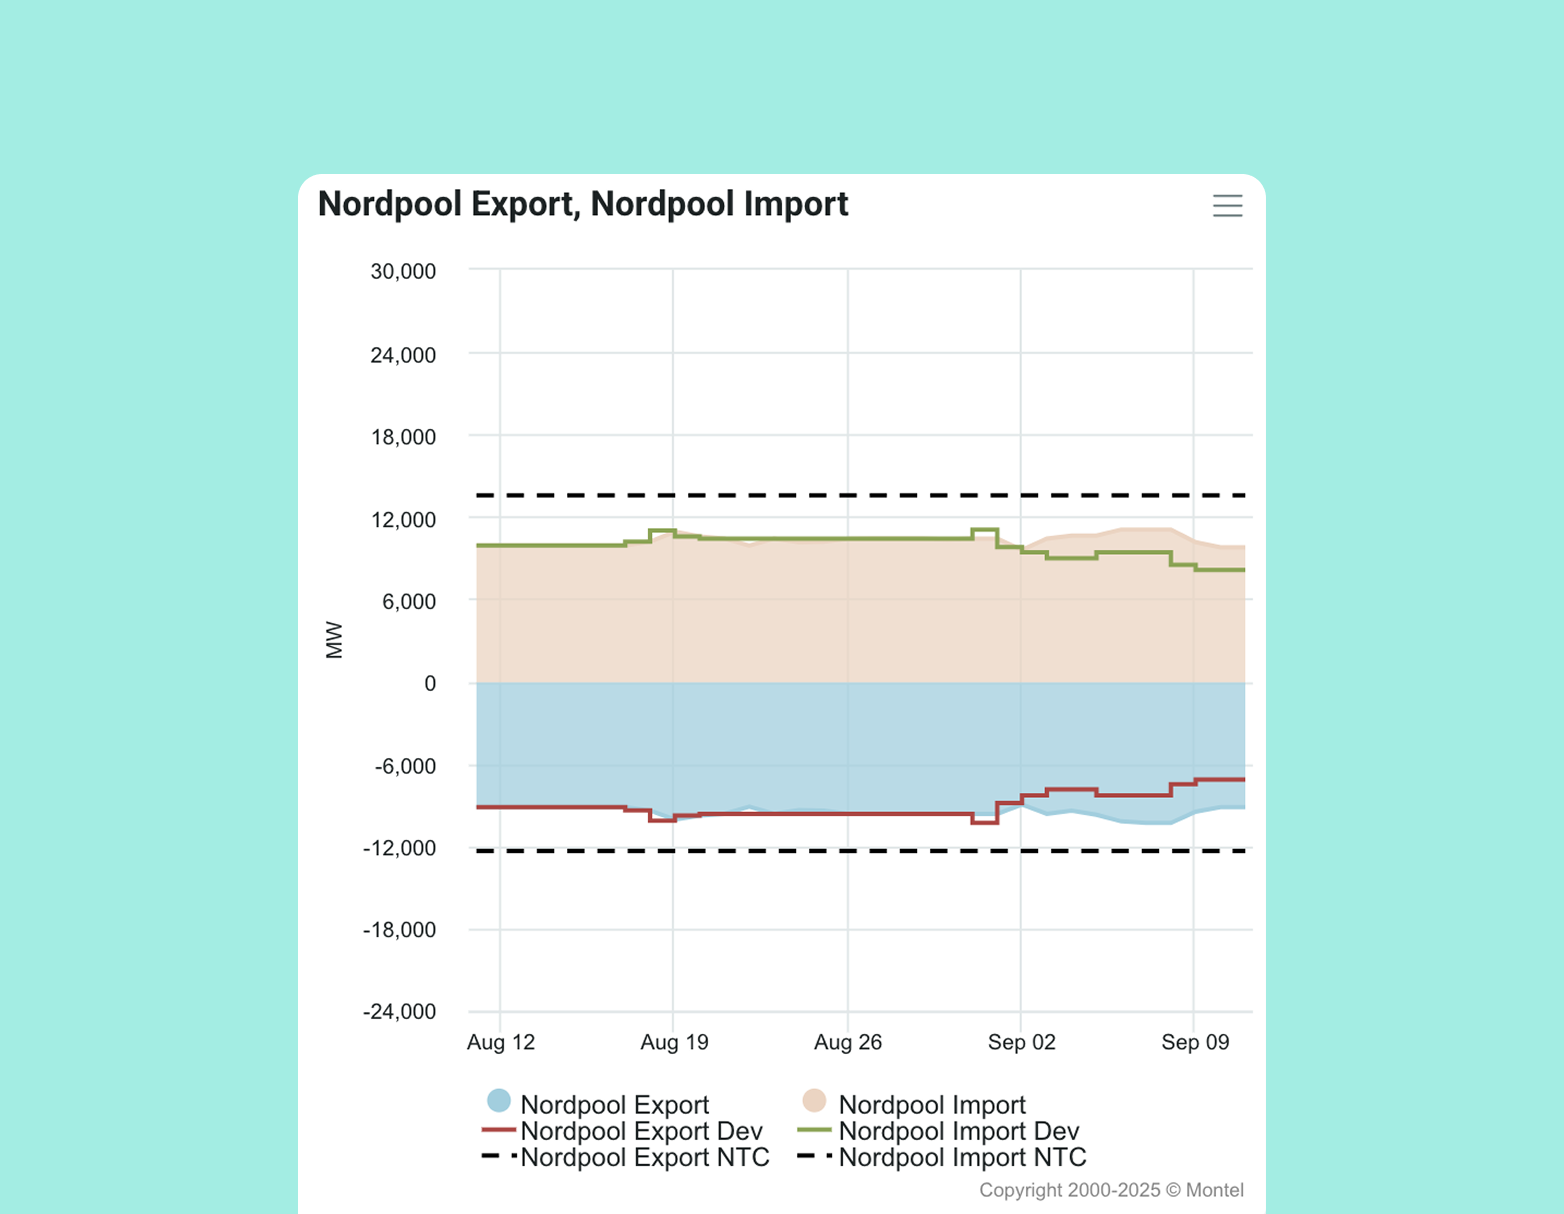1564x1214 pixels.
Task: Click the Aug 12 x-axis label
Action: [501, 1042]
